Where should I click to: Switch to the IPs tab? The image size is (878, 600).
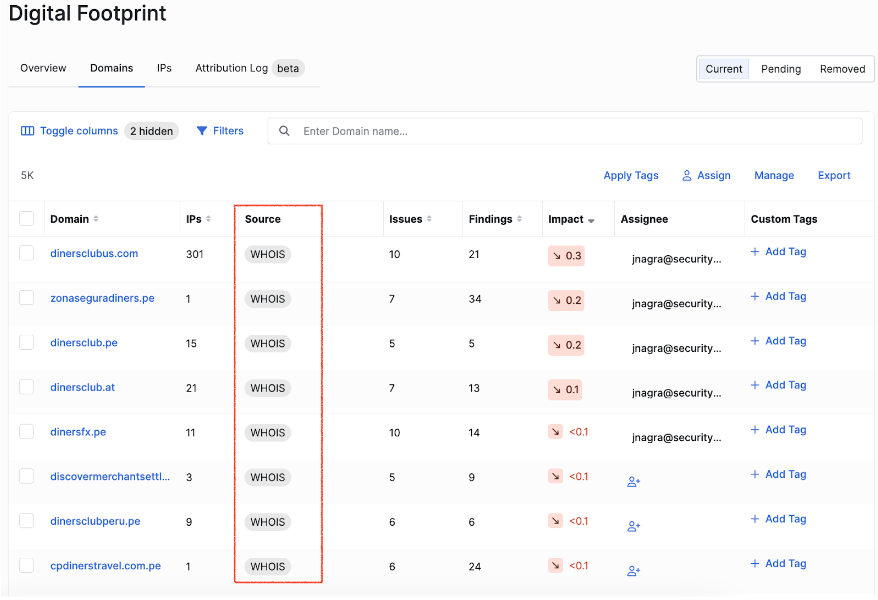coord(164,68)
